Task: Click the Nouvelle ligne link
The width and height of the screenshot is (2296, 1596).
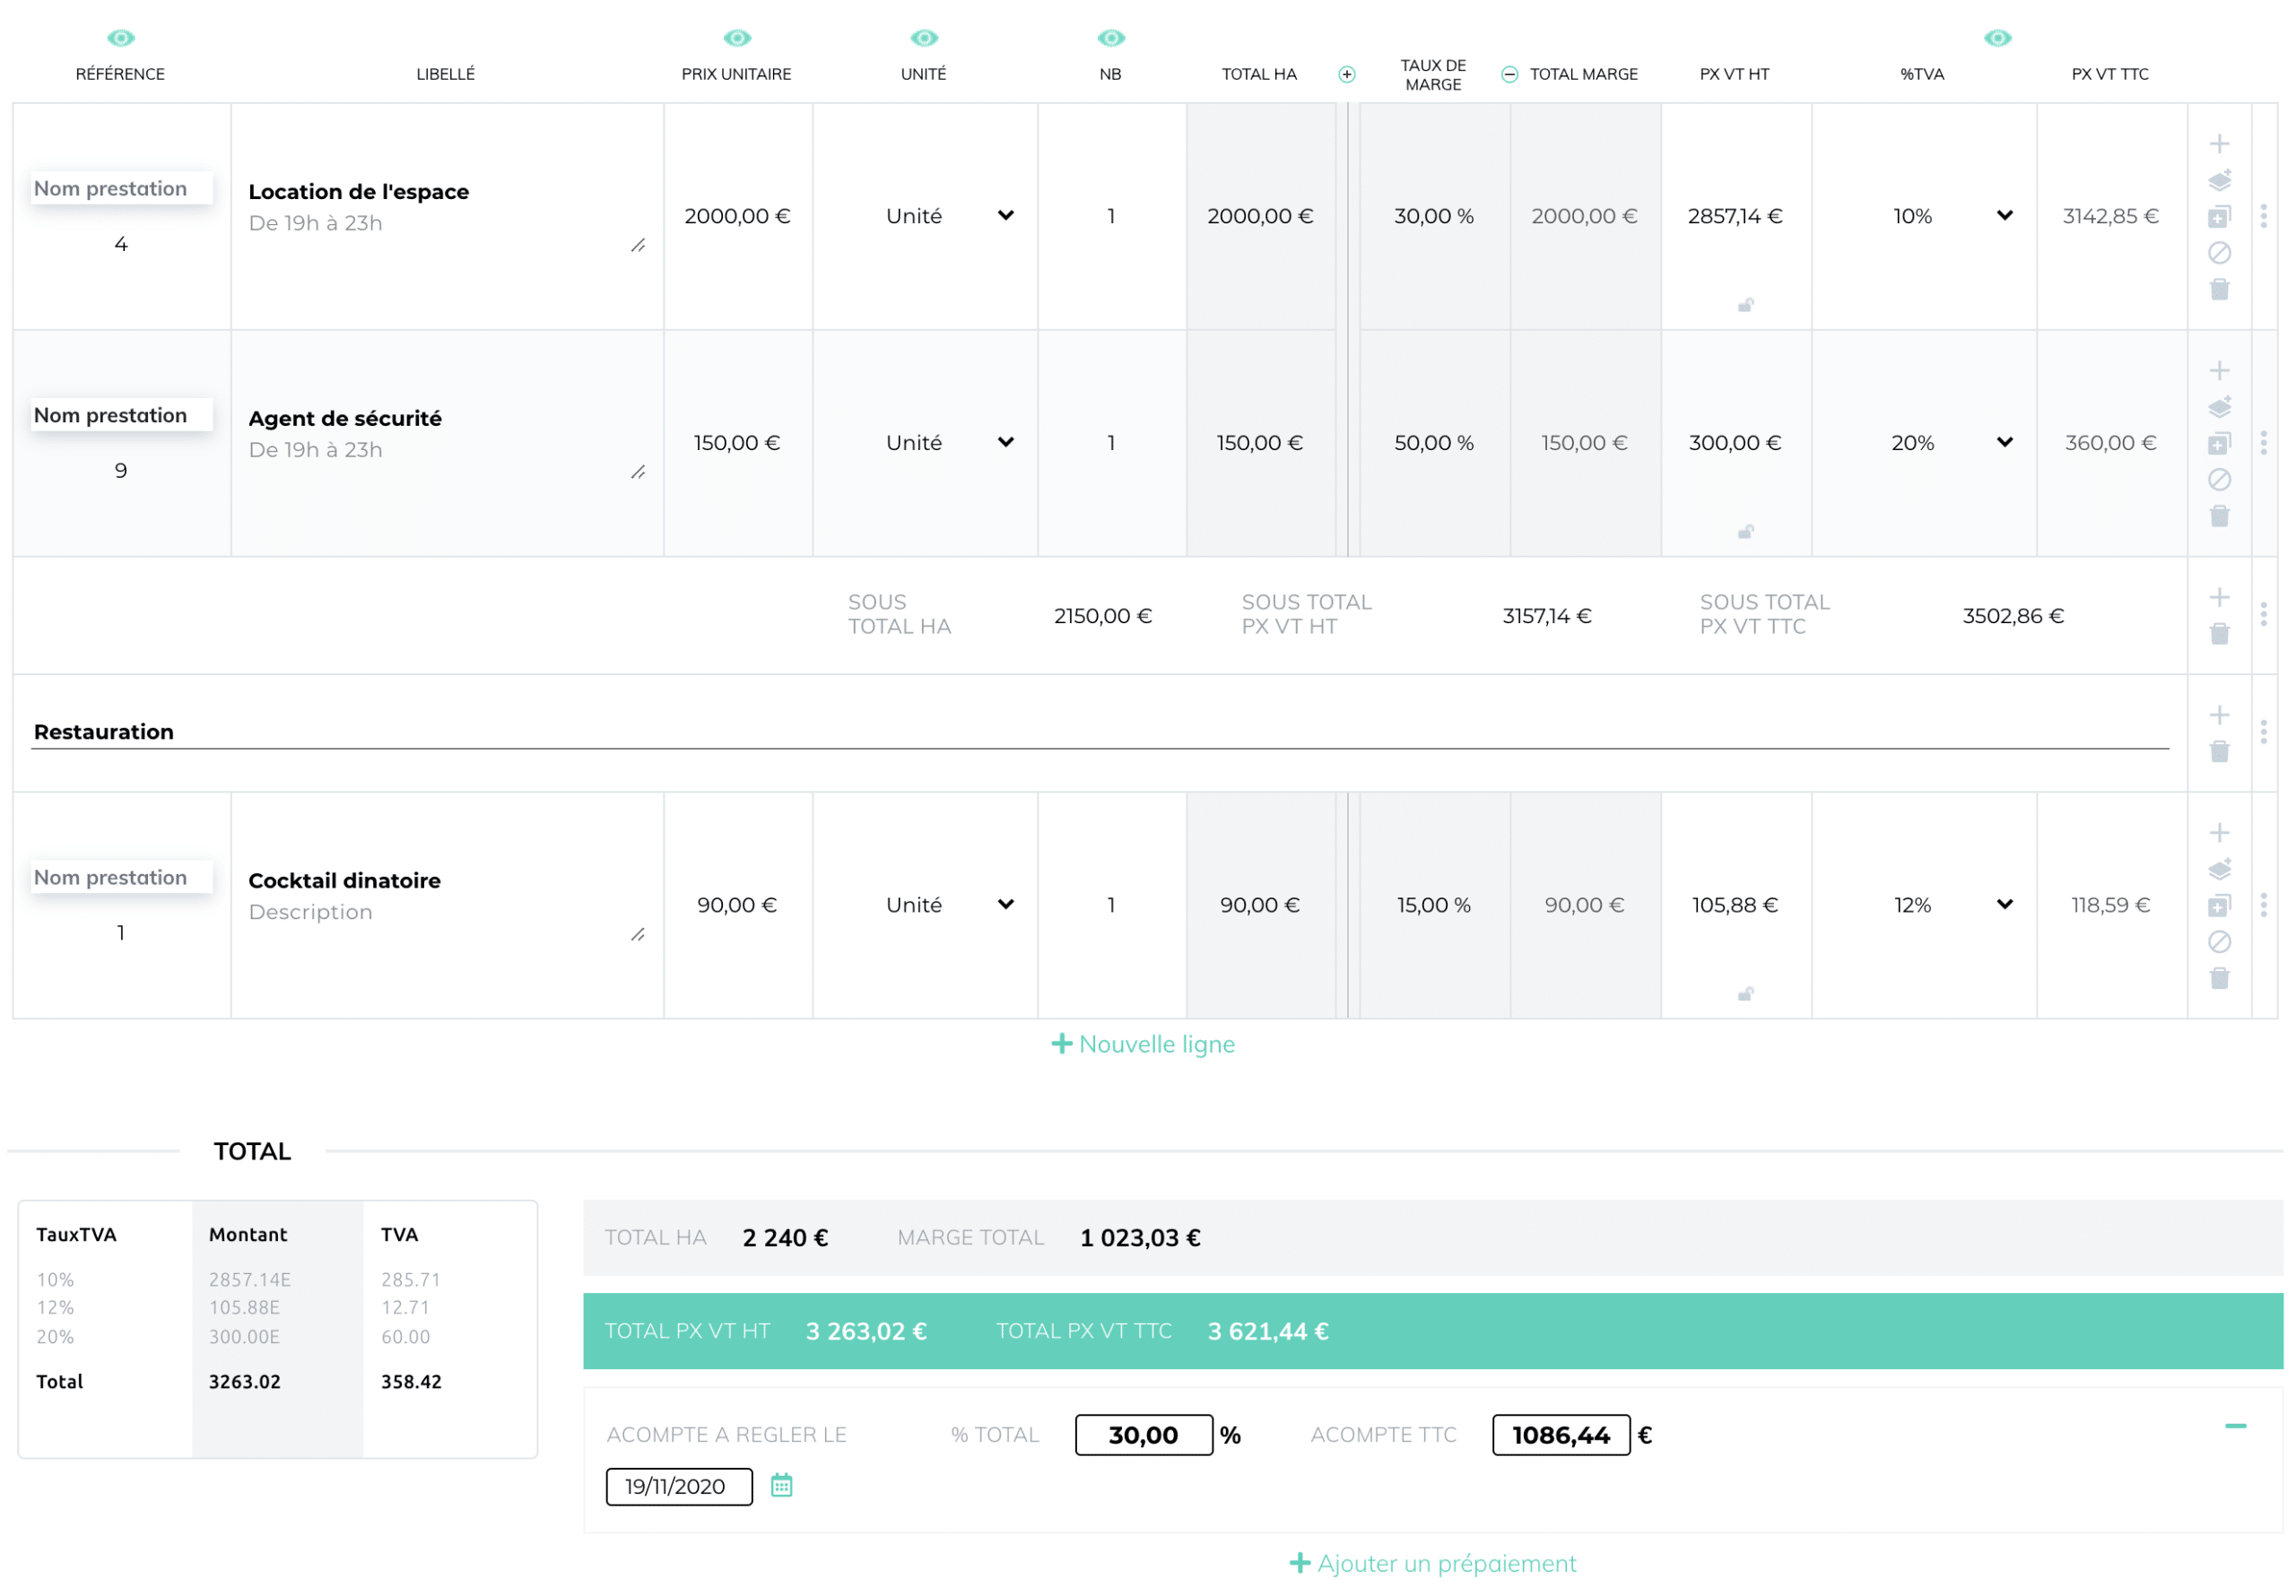Action: click(x=1143, y=1044)
